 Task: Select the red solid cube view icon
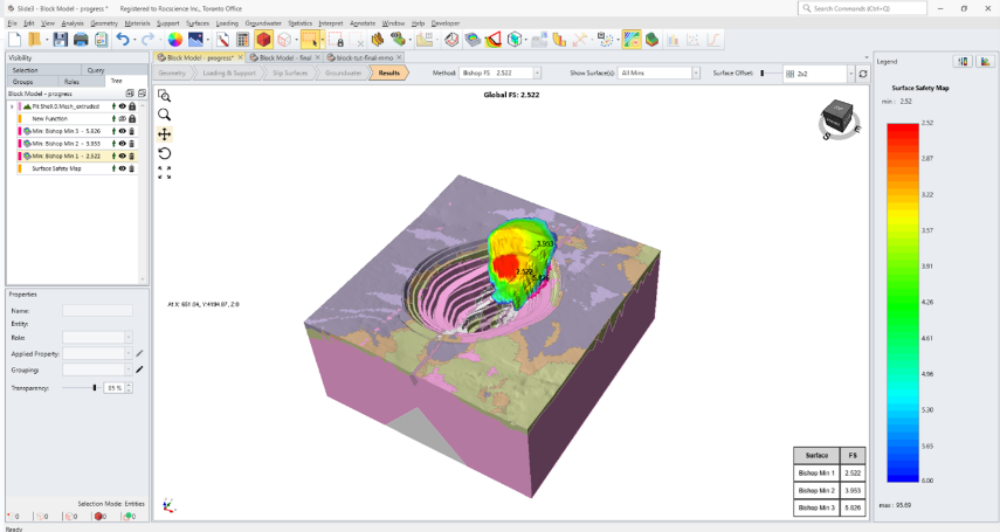[263, 40]
